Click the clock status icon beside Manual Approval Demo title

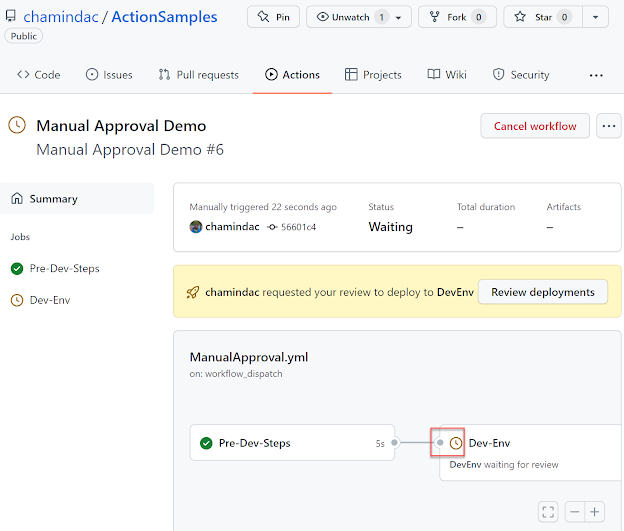click(x=17, y=125)
